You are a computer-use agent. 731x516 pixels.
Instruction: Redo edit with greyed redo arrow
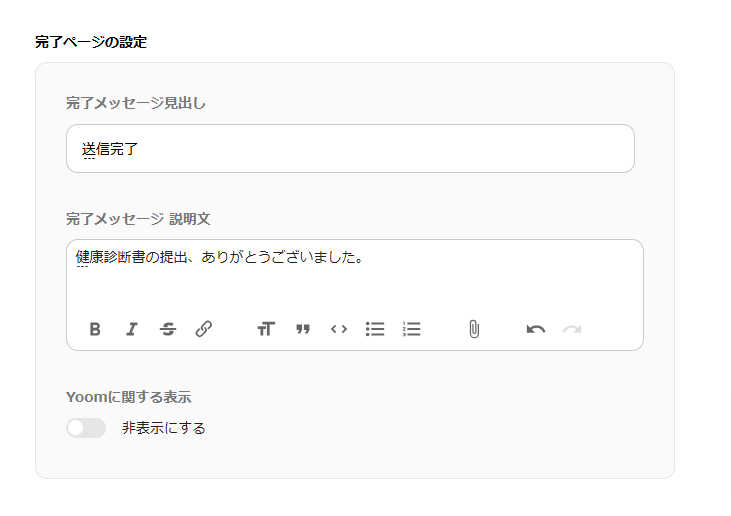[x=572, y=330]
